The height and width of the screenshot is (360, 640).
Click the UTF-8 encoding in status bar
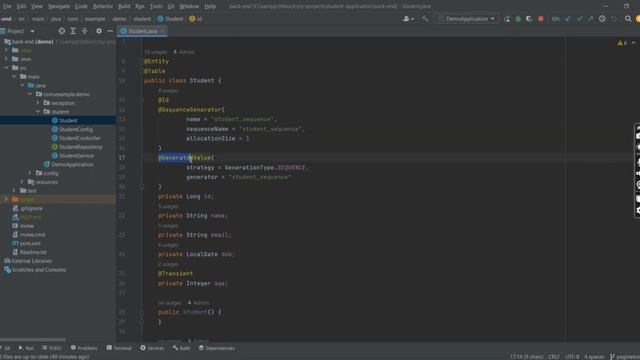coord(572,356)
